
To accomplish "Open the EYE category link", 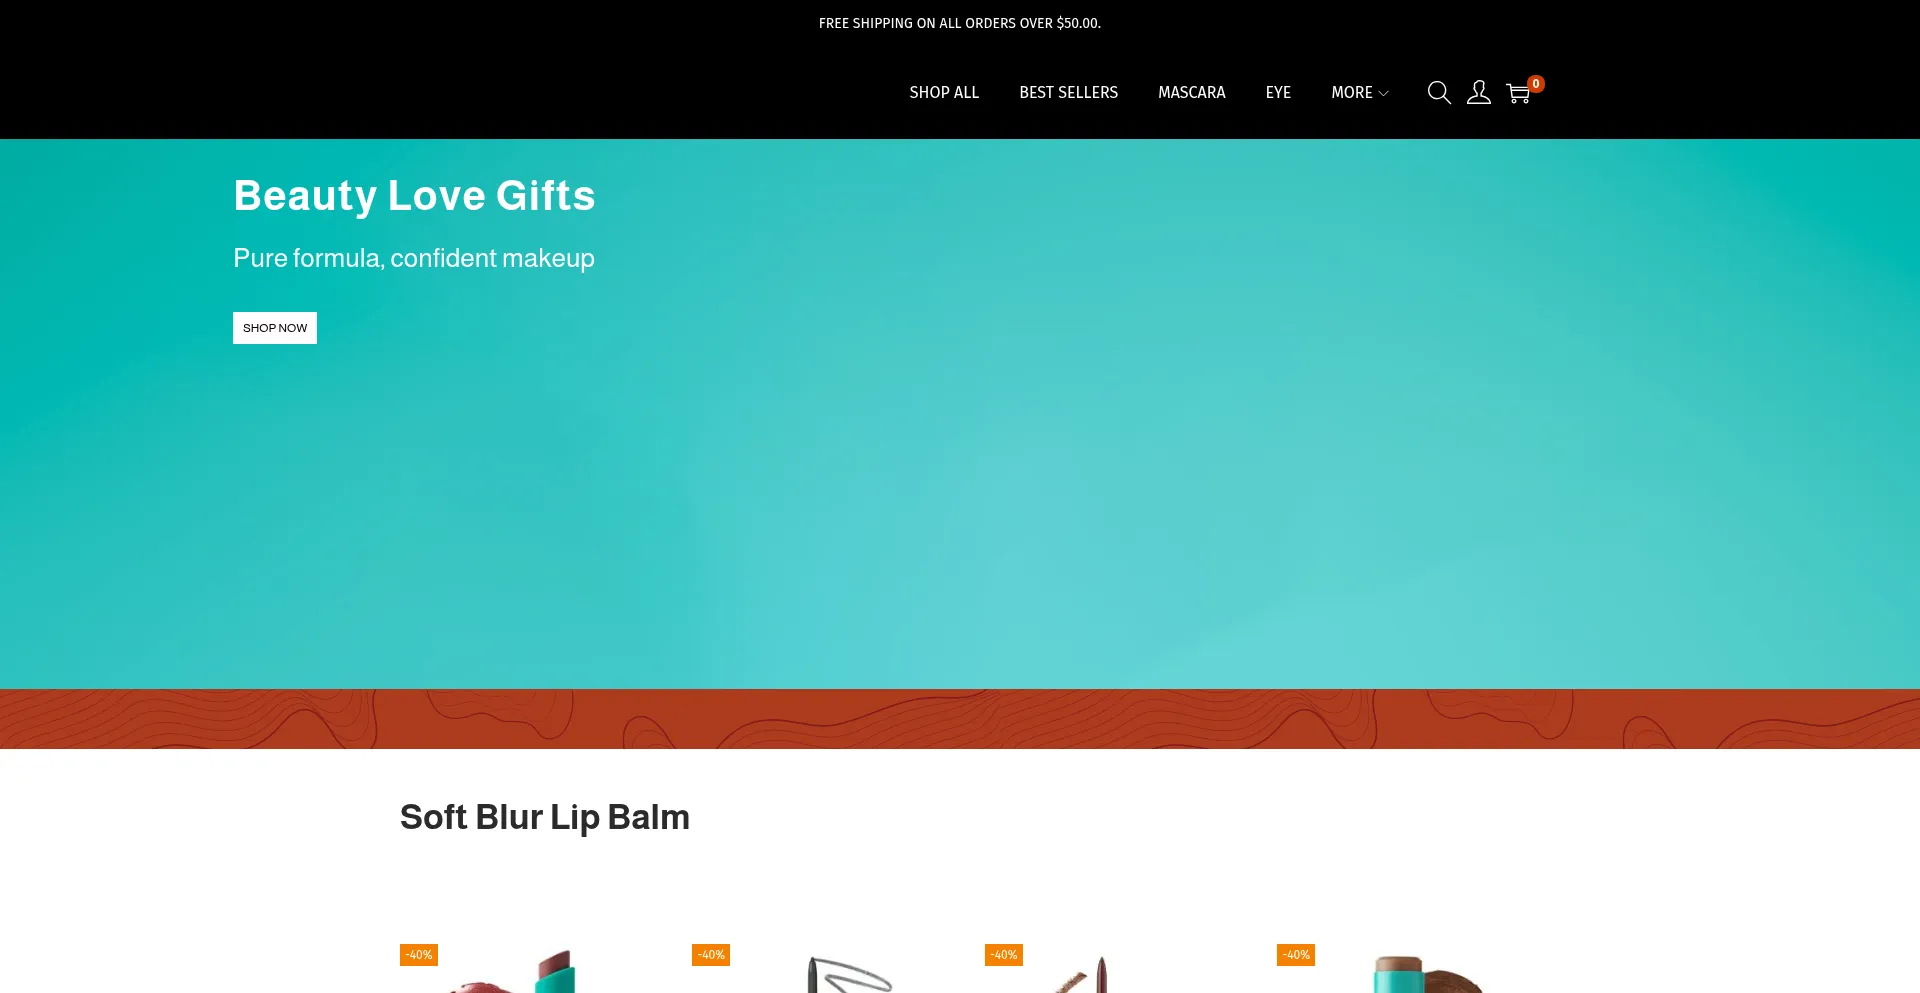I will pos(1278,92).
